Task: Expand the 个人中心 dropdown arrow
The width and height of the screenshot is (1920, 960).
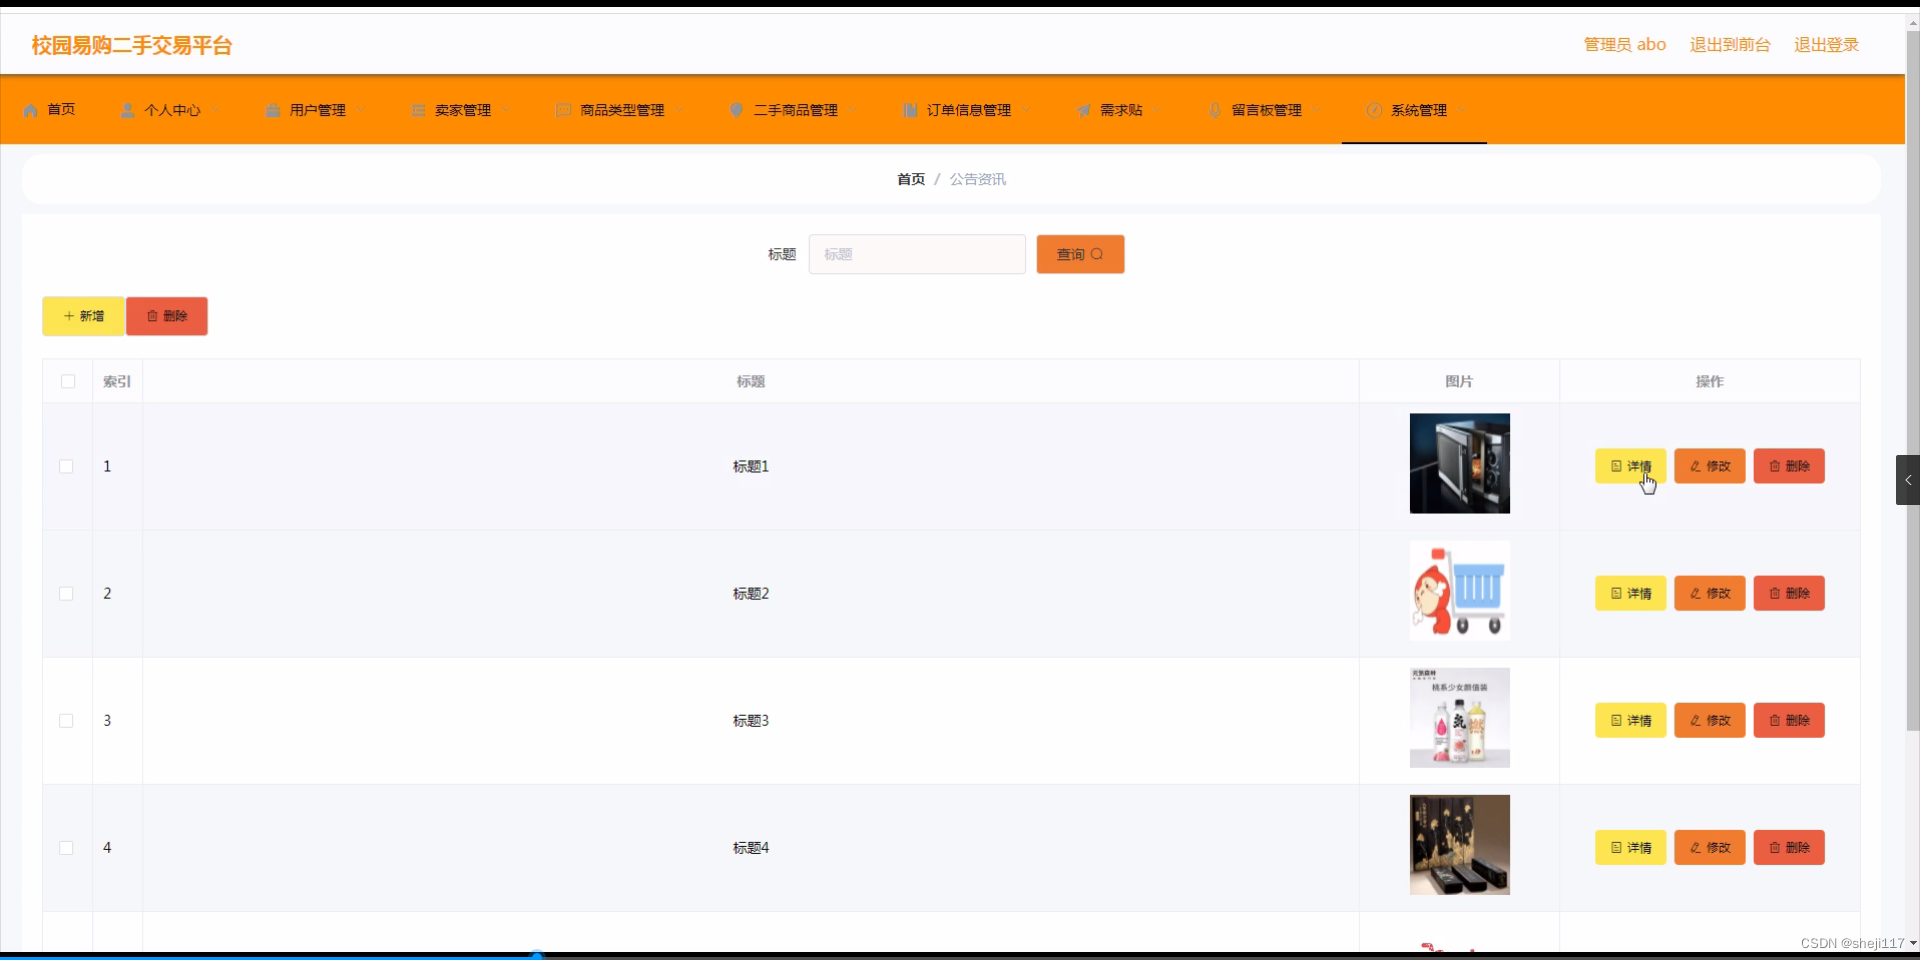Action: click(x=215, y=110)
